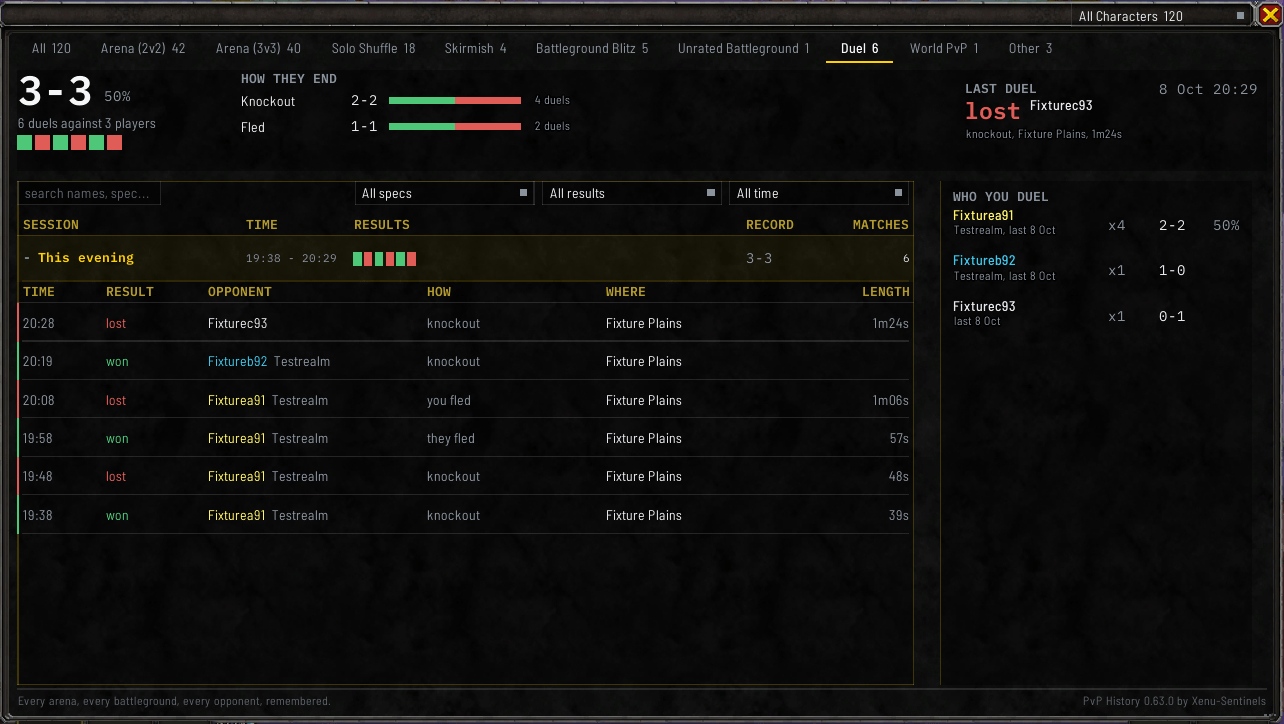Focus the search names, spec field
1284x724 pixels.
(x=90, y=194)
